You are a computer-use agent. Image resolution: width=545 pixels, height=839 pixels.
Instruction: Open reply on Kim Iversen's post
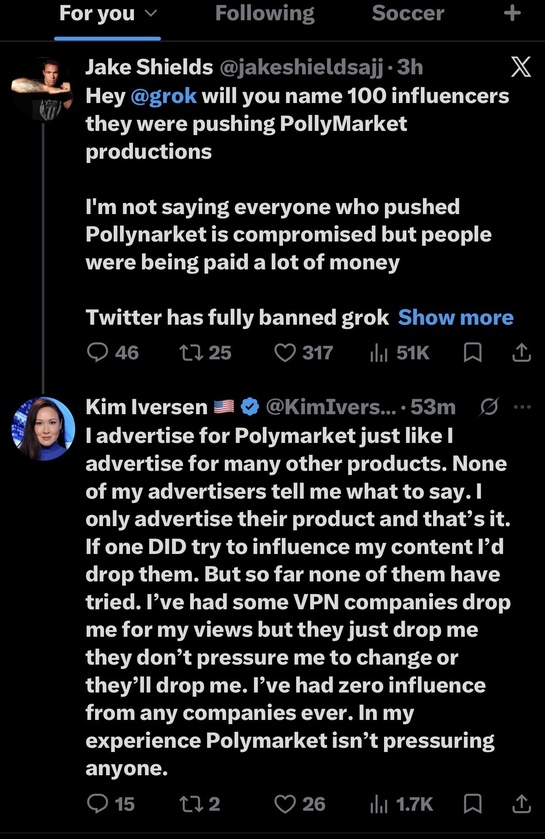click(111, 804)
